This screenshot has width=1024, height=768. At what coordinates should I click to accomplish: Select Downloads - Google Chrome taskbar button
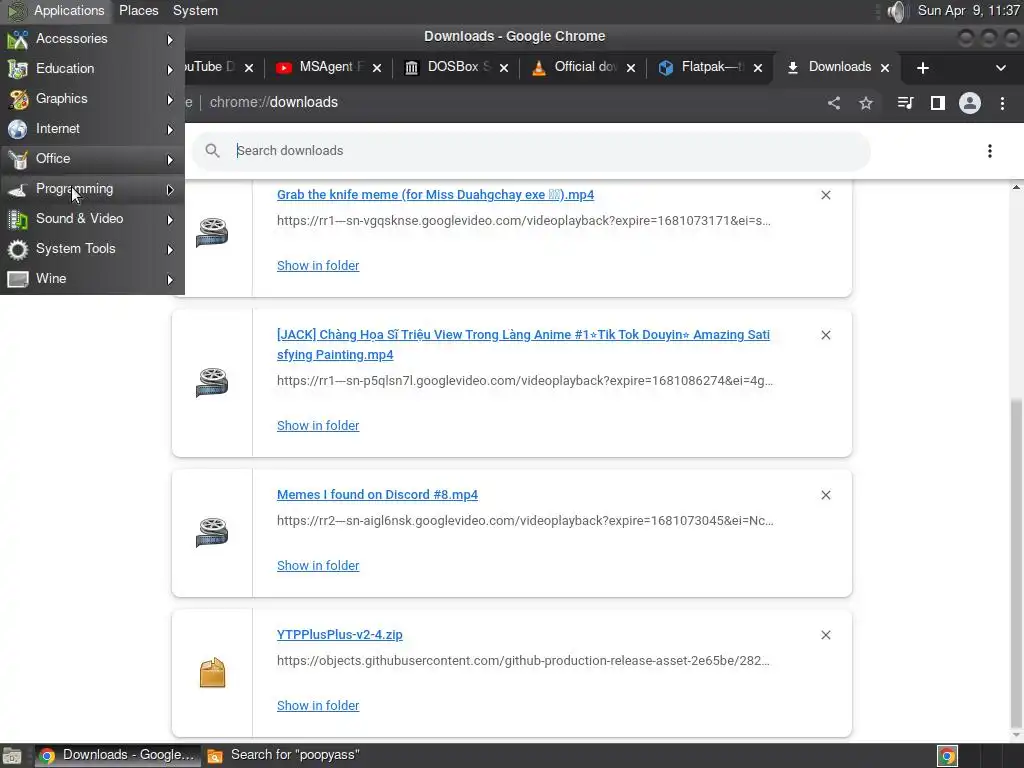pos(116,755)
